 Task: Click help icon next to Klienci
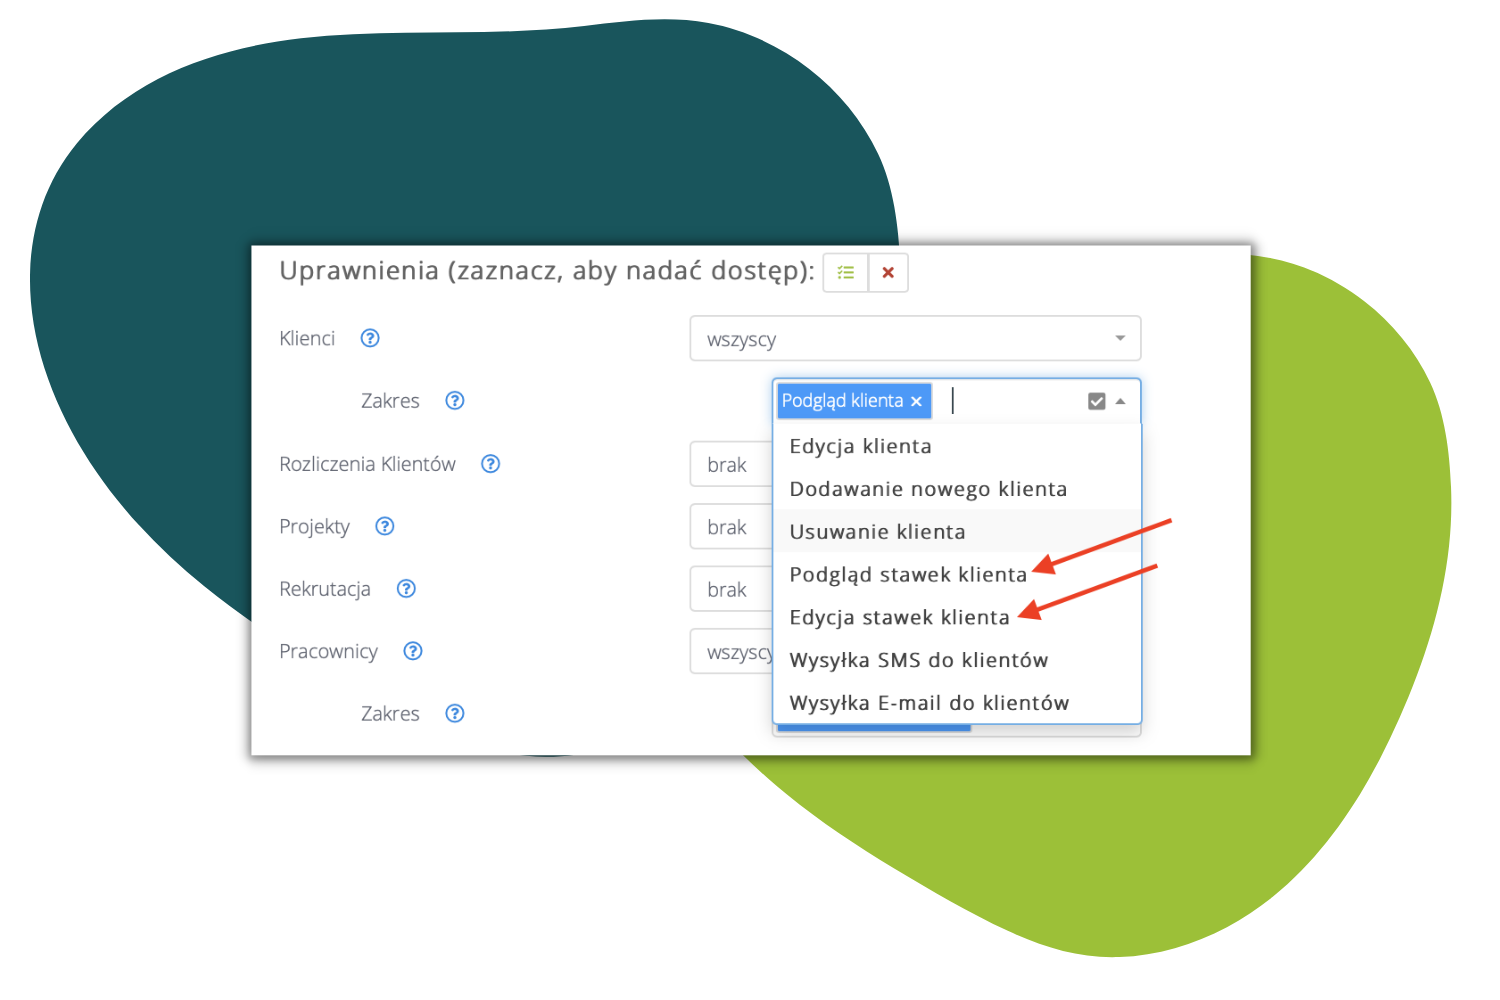point(370,338)
